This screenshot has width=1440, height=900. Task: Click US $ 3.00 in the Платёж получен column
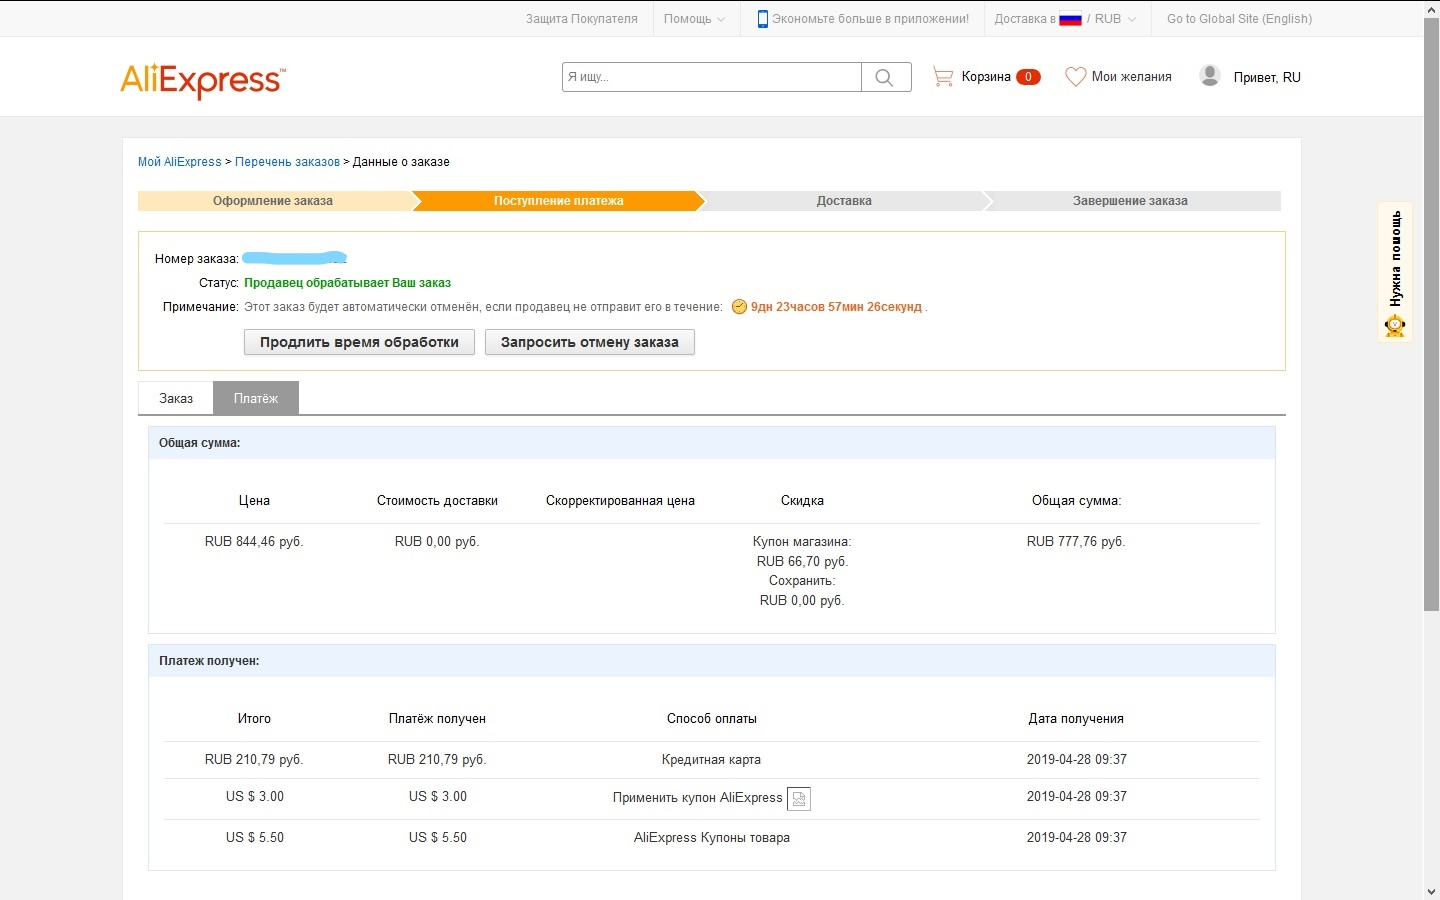[x=438, y=797]
